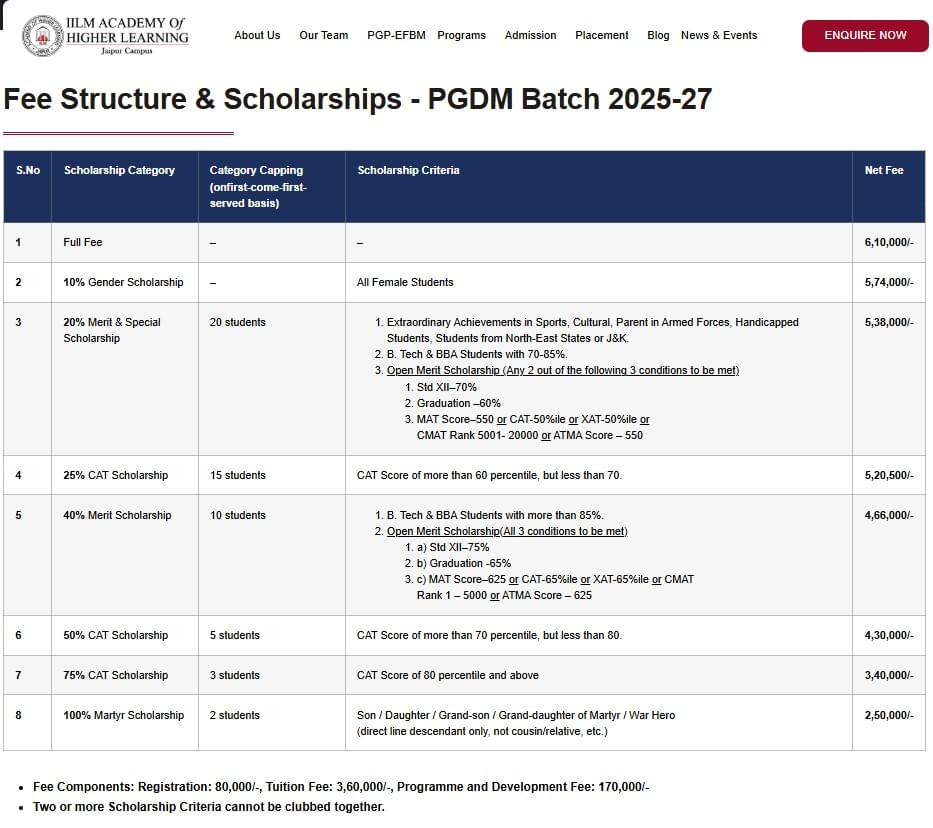
Task: Go to the PGP-EFBM page
Action: (x=396, y=35)
